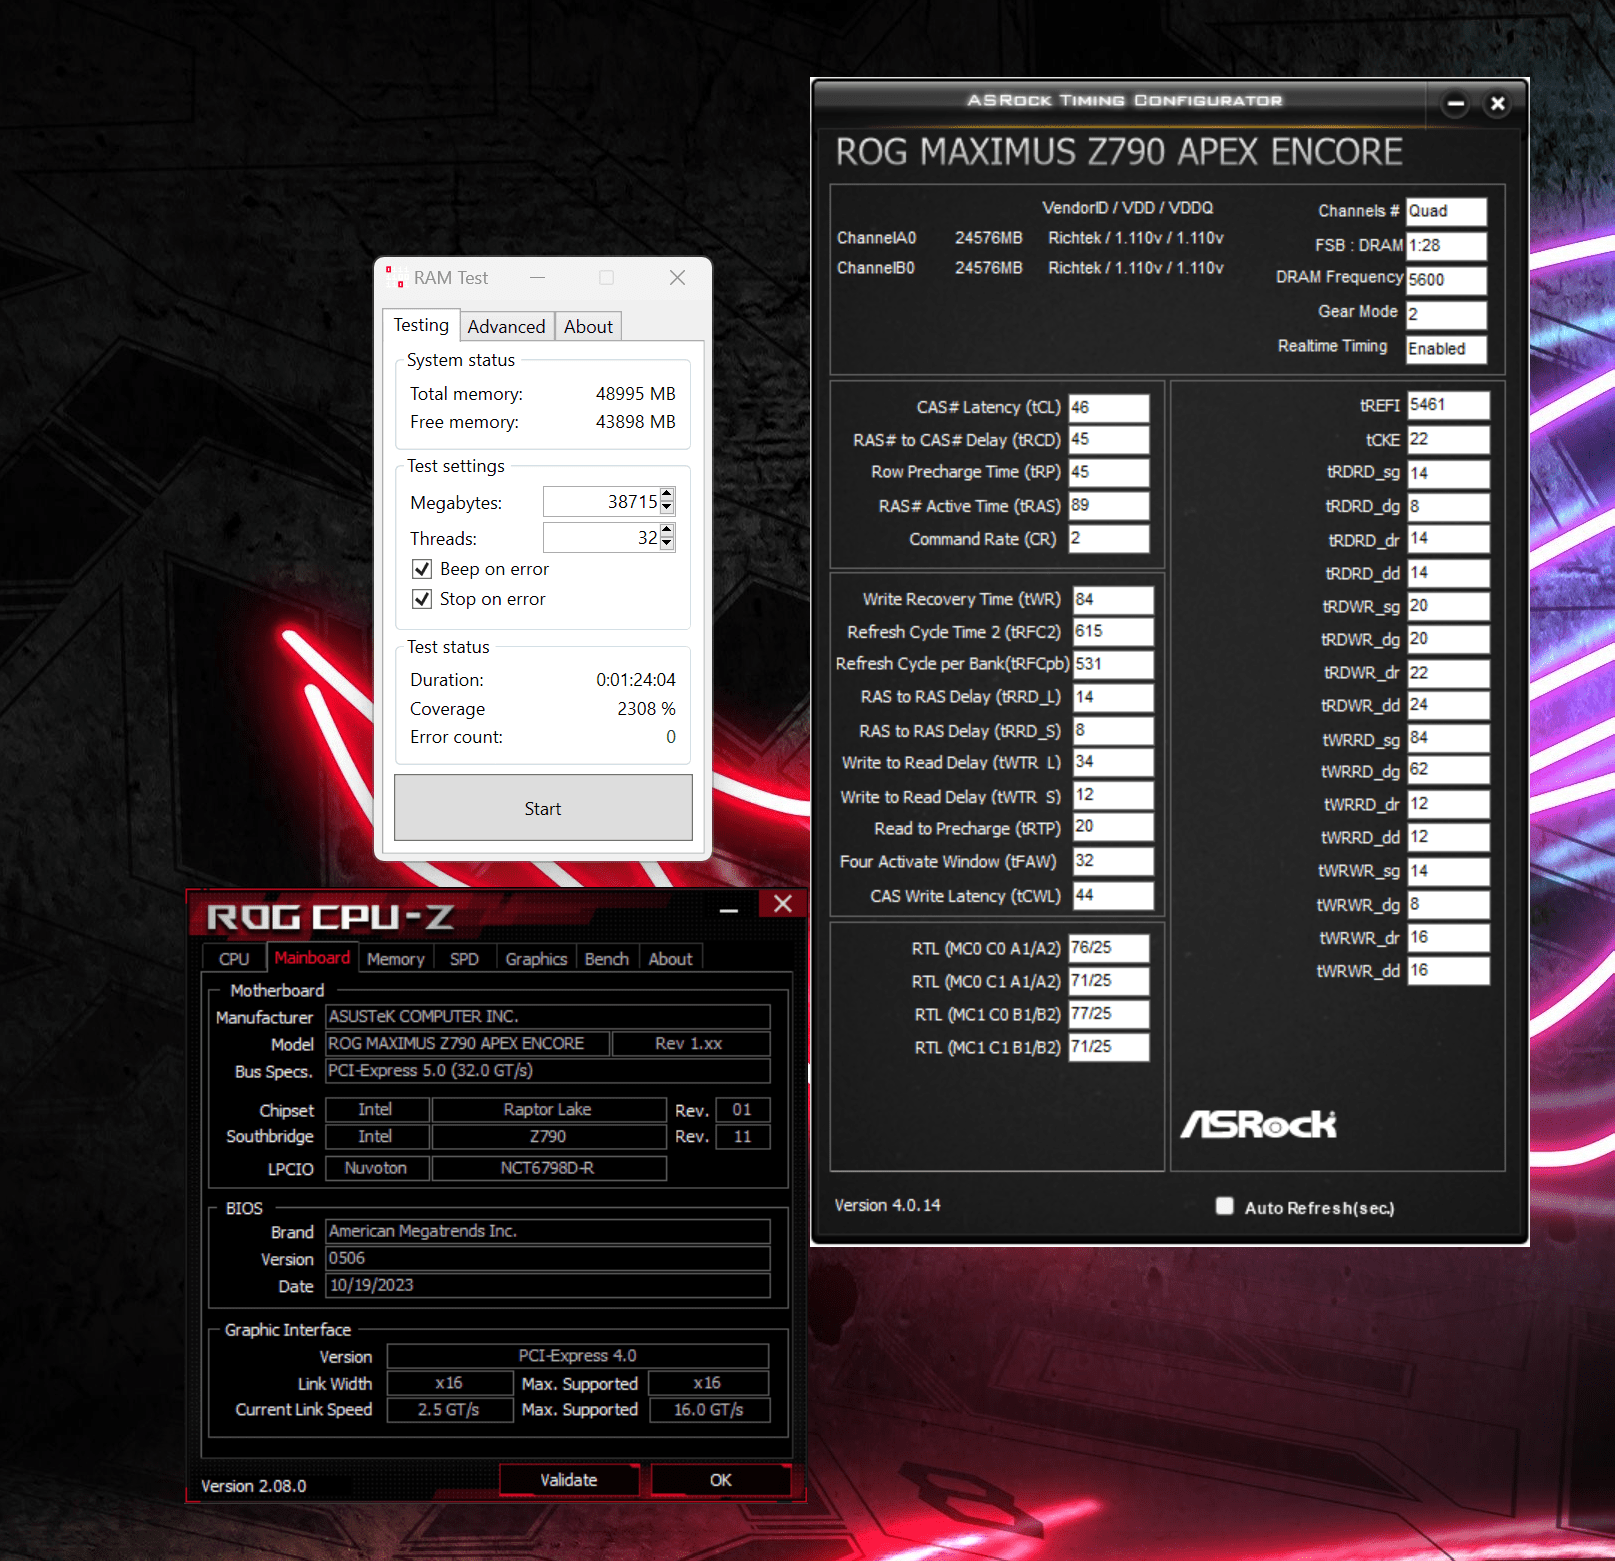
Task: Click the Coverage value 2308 %
Action: (646, 709)
